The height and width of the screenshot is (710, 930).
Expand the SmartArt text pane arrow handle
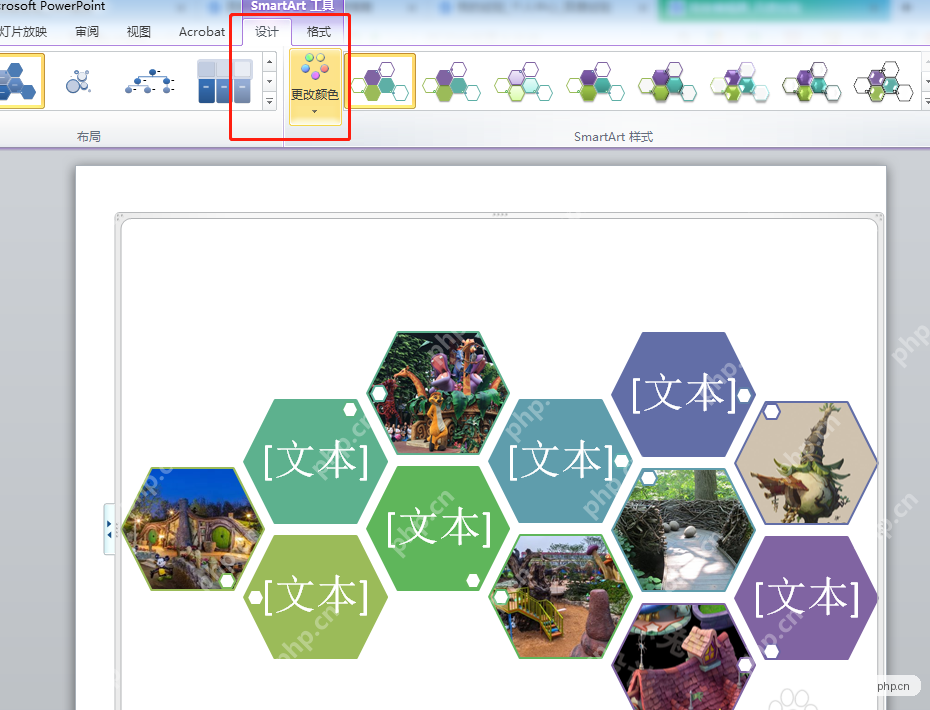109,529
